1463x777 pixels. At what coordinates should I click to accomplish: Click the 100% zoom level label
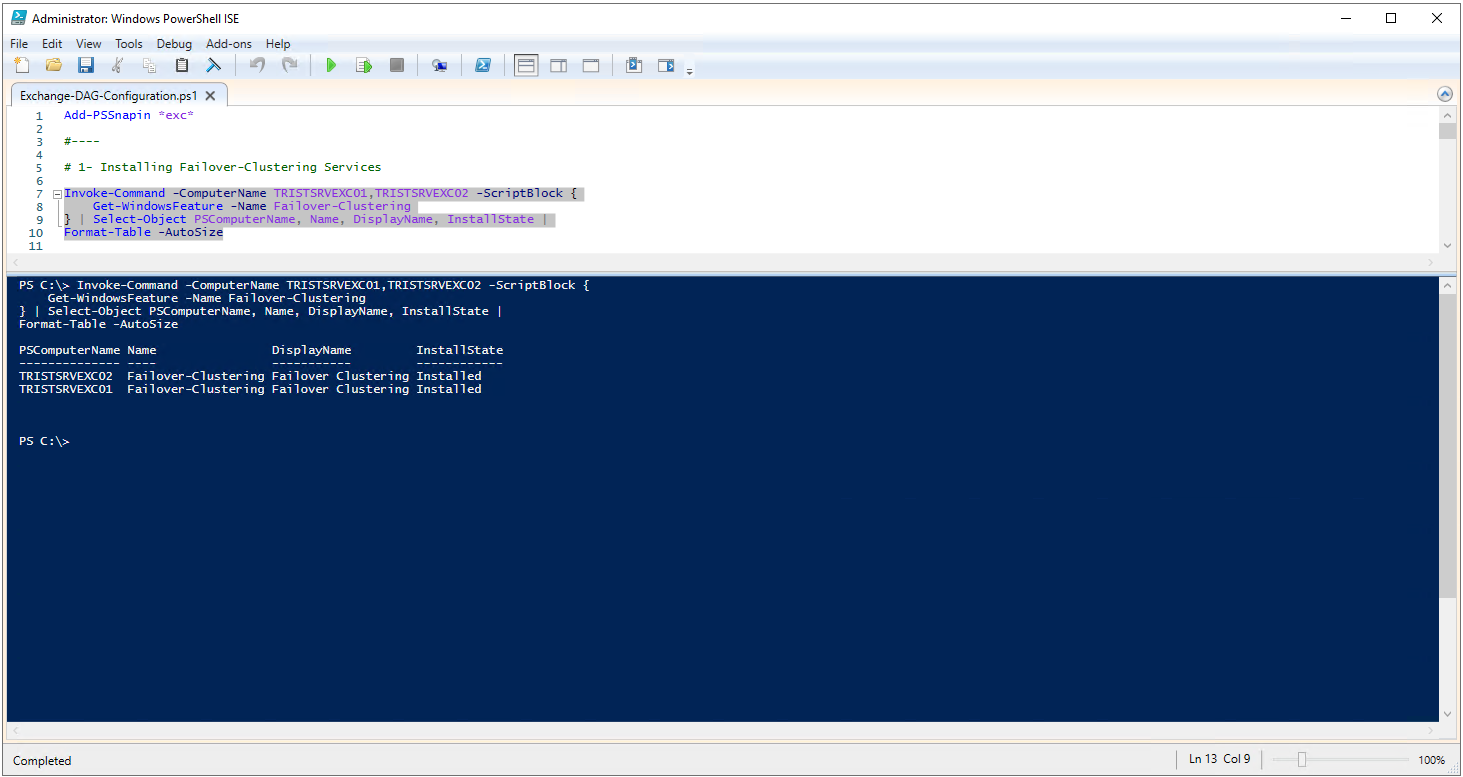[x=1431, y=761]
